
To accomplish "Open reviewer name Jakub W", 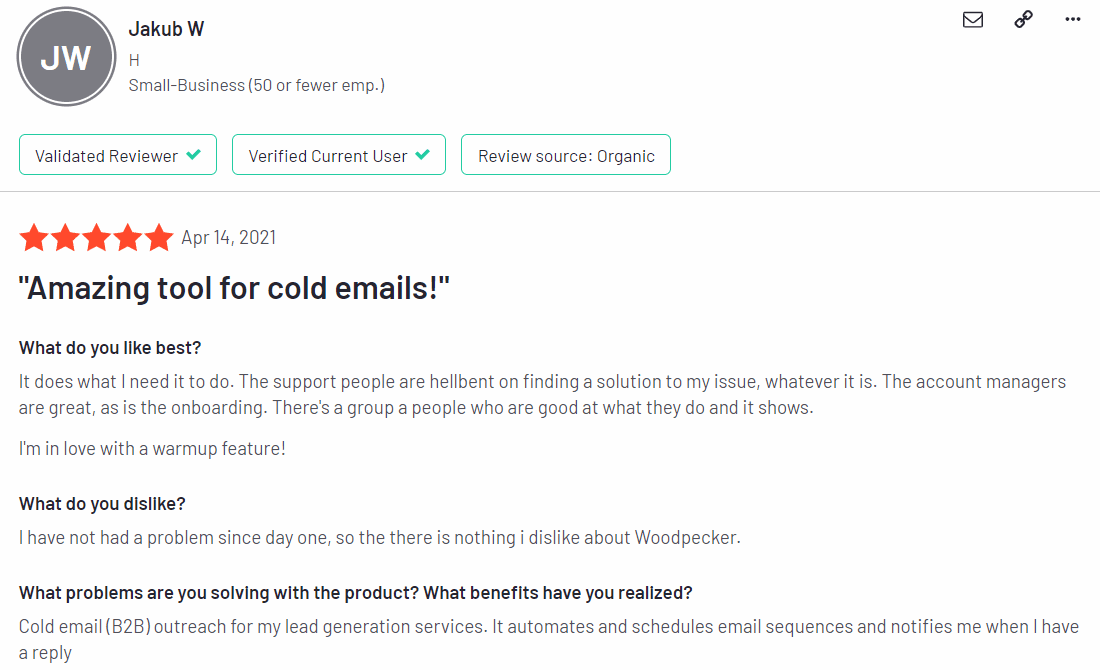I will (x=166, y=29).
